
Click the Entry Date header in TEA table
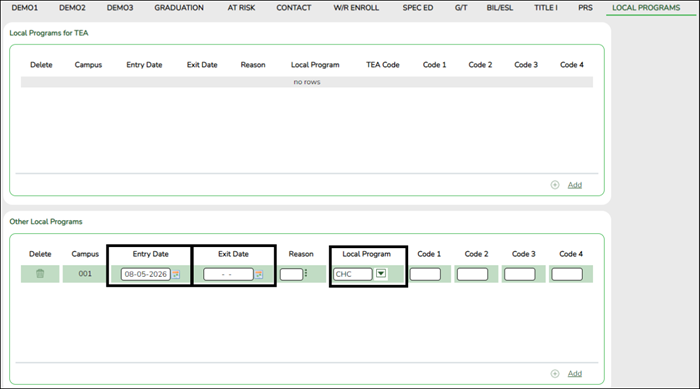[x=144, y=65]
